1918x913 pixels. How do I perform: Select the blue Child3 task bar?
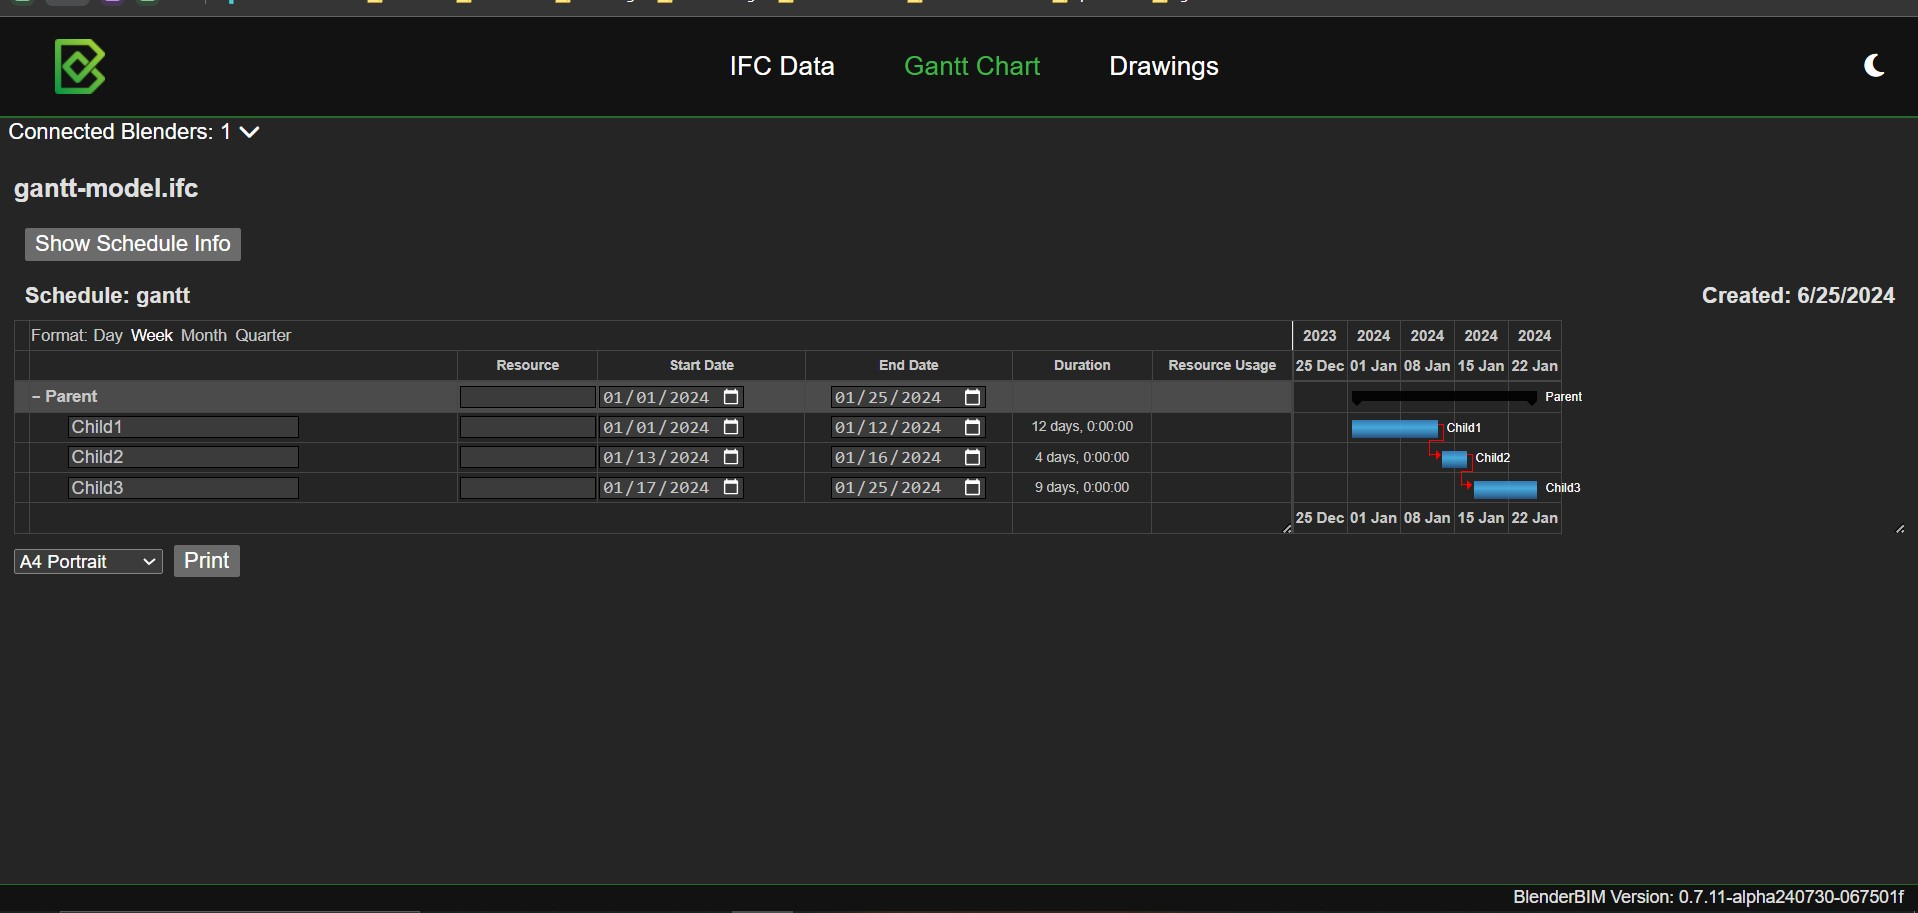pyautogui.click(x=1505, y=489)
